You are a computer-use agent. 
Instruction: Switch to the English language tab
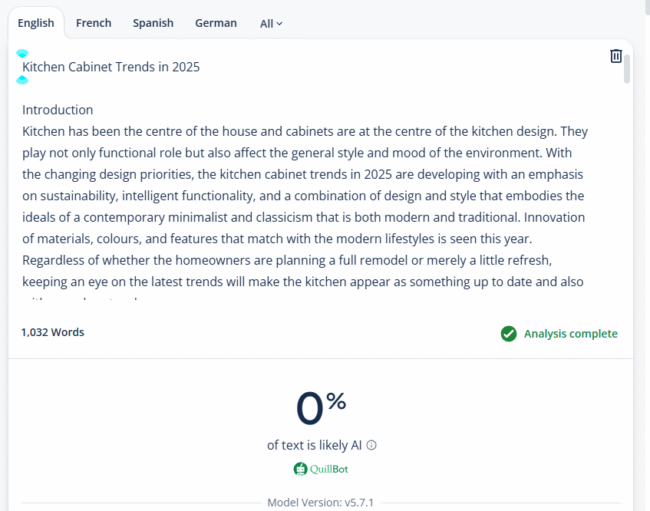(36, 23)
